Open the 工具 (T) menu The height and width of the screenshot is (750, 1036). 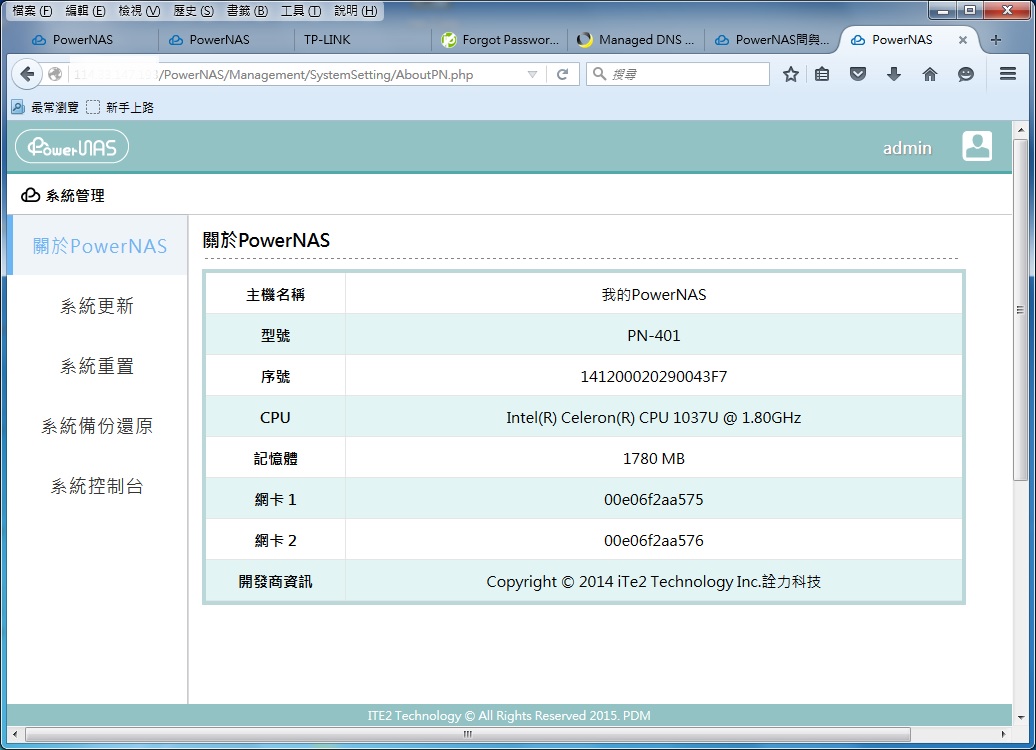tap(301, 11)
